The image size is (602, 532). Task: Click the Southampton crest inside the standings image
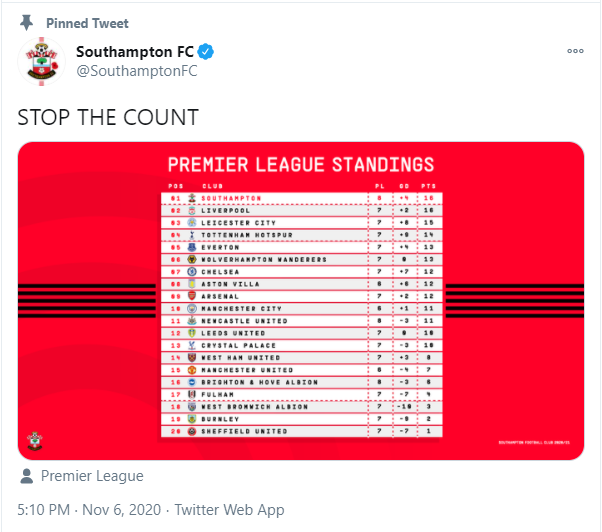[x=35, y=441]
